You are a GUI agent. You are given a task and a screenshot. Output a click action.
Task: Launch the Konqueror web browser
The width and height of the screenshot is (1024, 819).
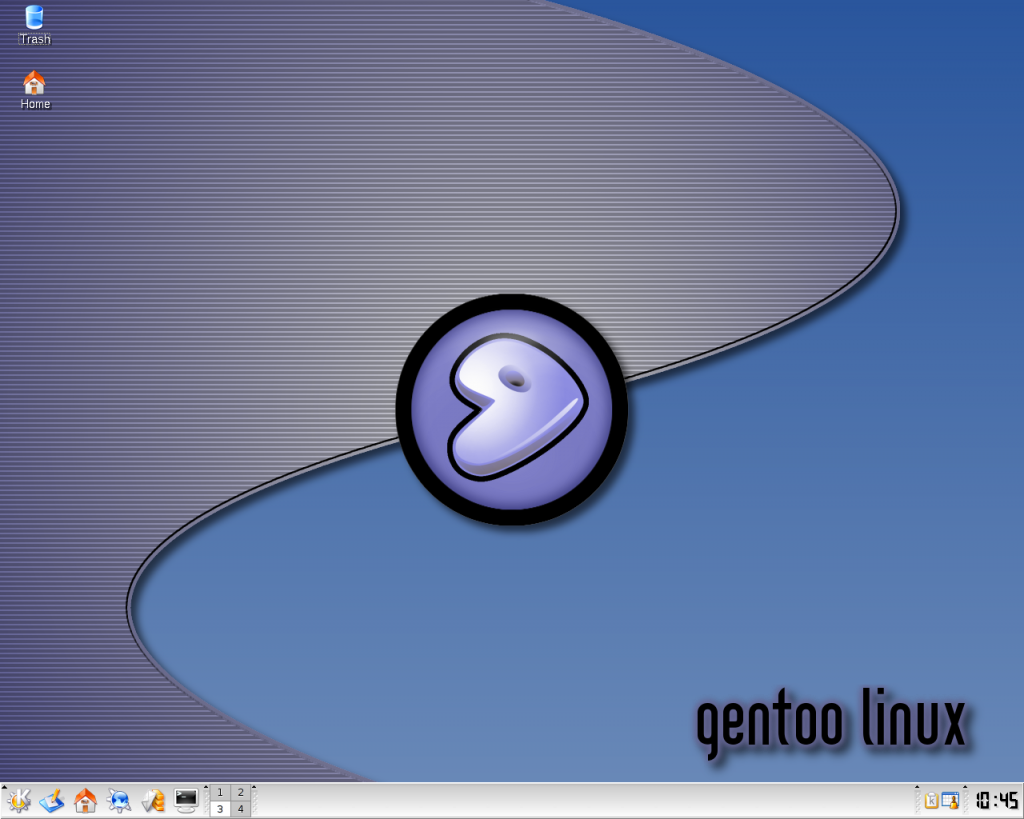tap(119, 800)
